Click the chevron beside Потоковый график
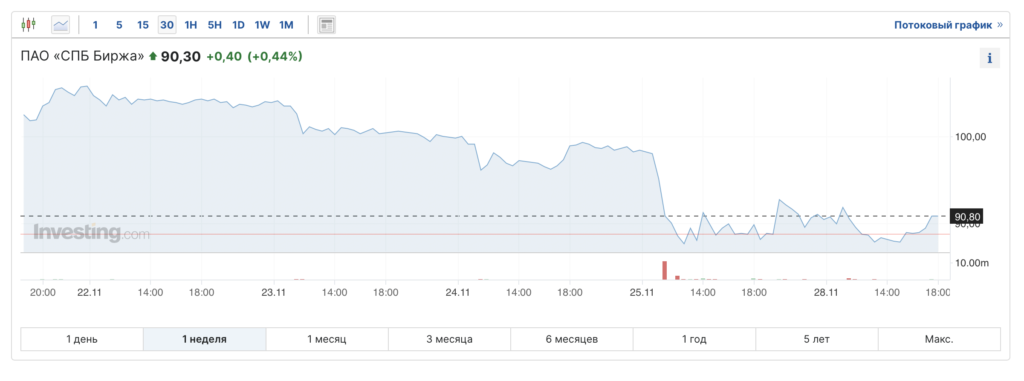 point(999,25)
